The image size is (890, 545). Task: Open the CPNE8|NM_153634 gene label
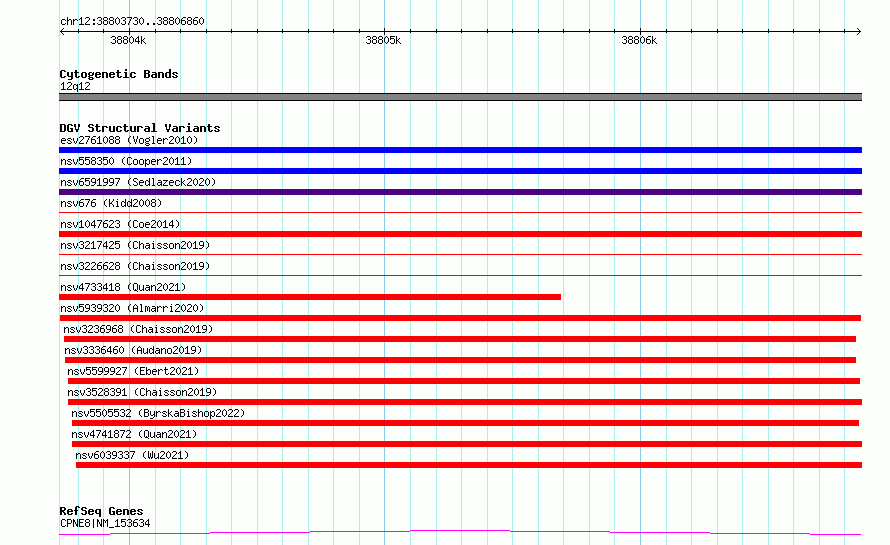point(105,523)
